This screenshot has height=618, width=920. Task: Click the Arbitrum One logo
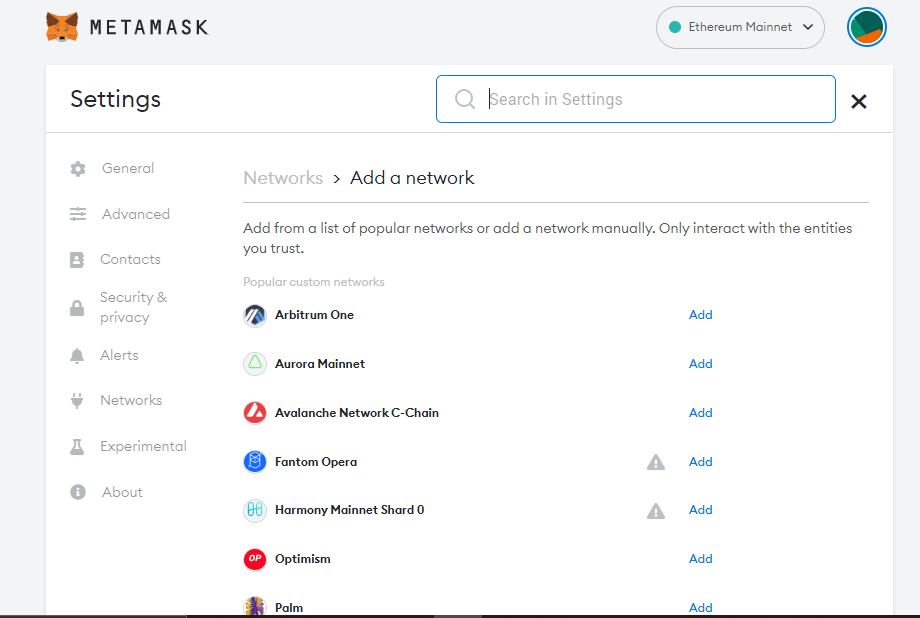[x=255, y=315]
